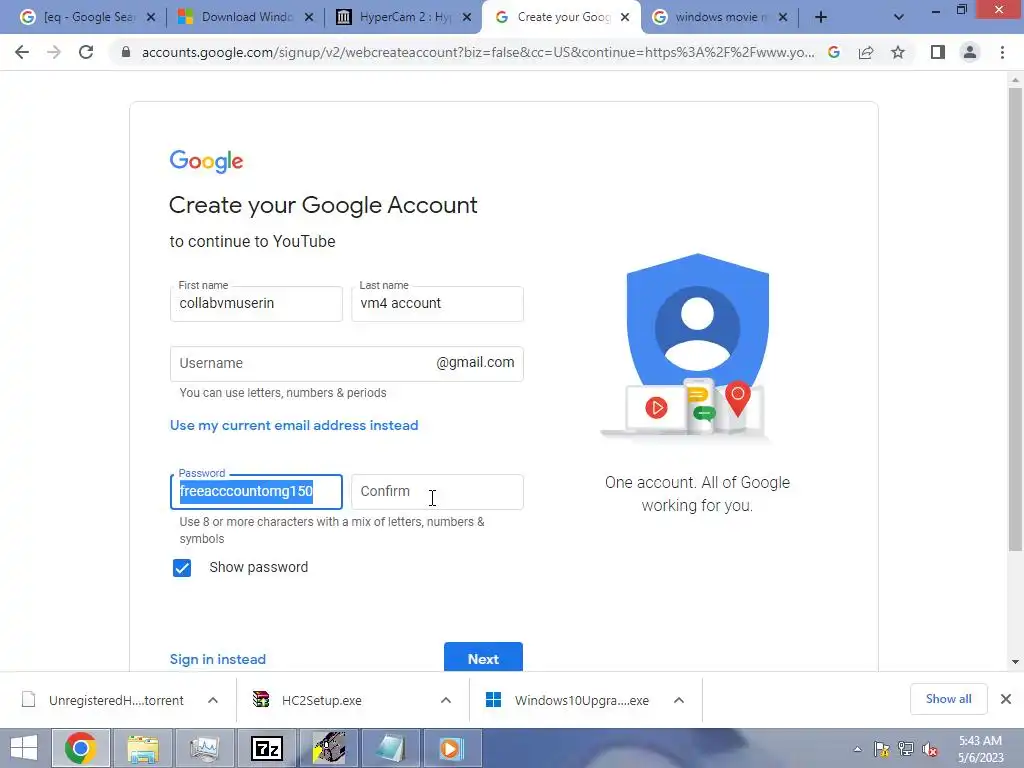
Task: Open the notepad-style taskbar icon
Action: tap(391, 748)
